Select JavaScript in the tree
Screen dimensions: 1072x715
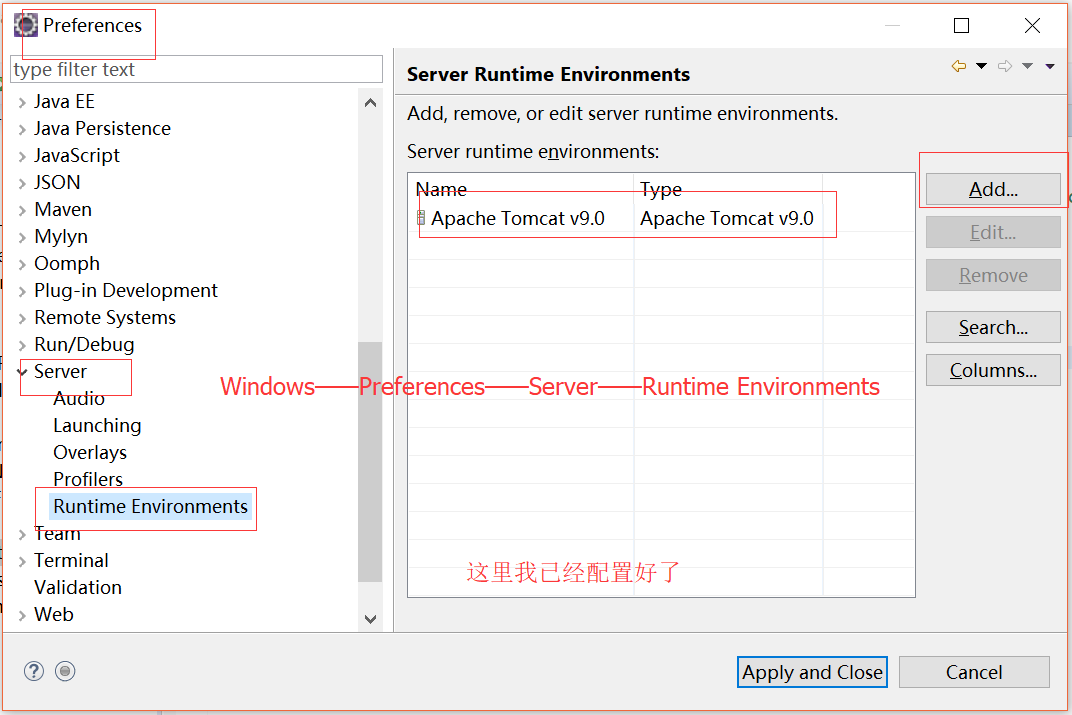tap(77, 155)
